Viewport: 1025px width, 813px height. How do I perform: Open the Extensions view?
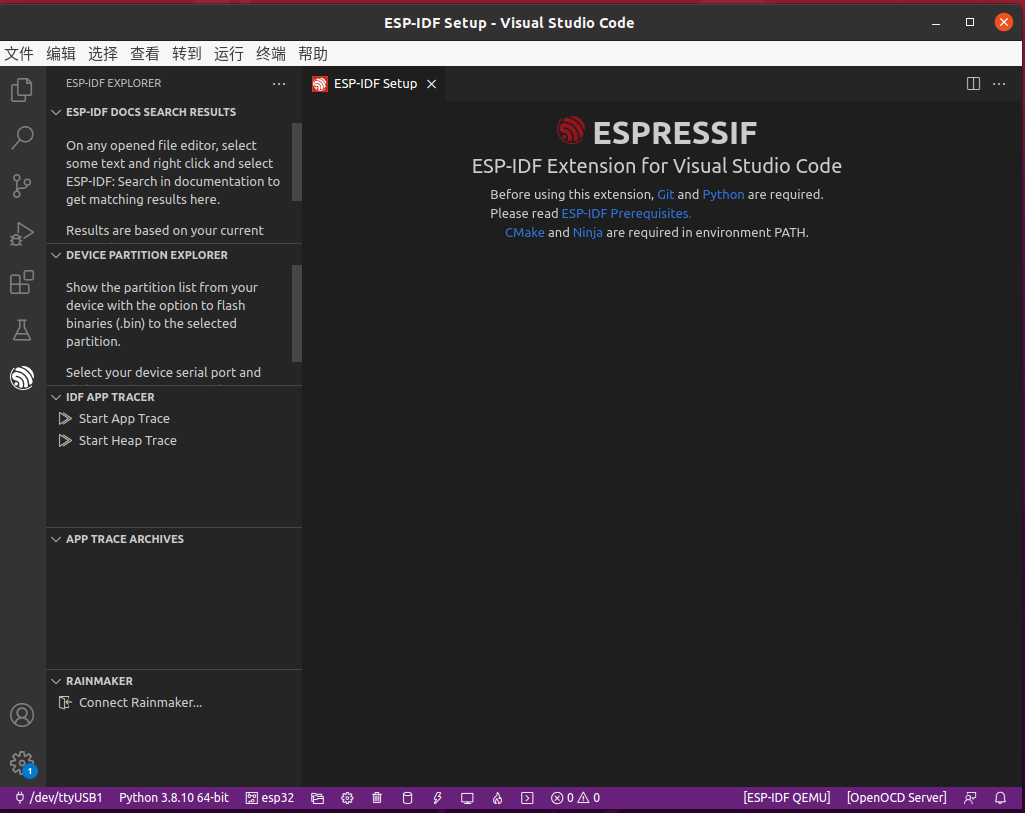point(22,282)
